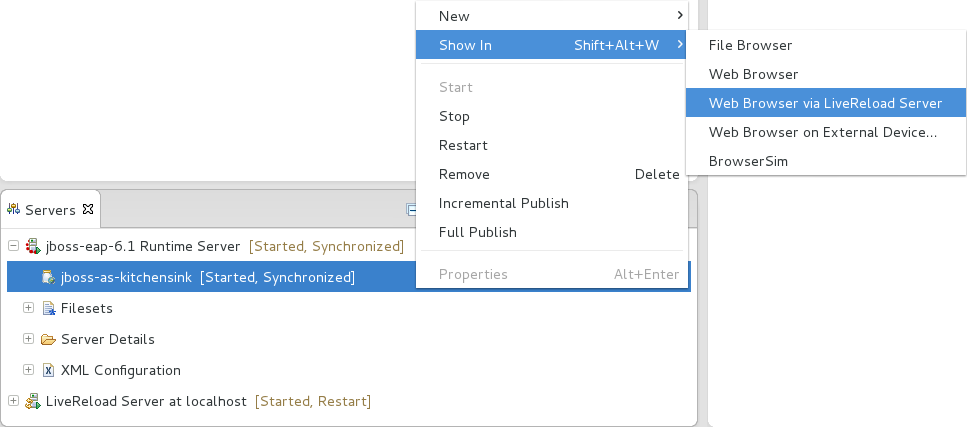Collapse the jboss-eap-6.1 Runtime Server node
The width and height of the screenshot is (967, 427).
(13, 246)
